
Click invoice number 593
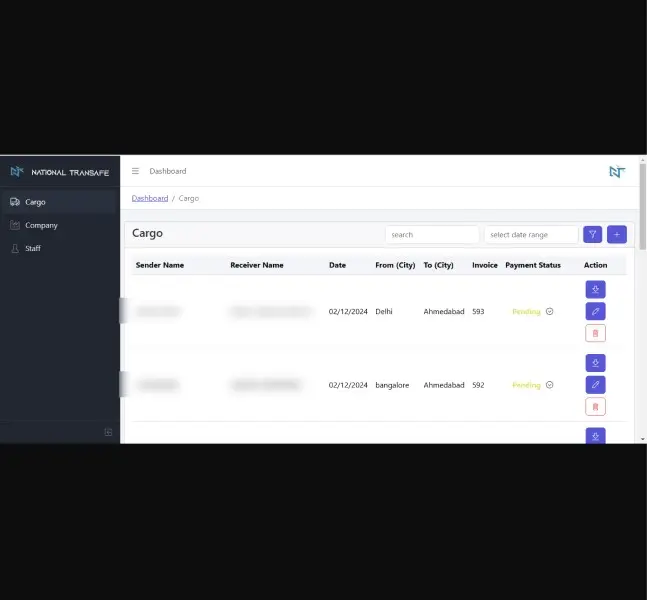coord(478,311)
